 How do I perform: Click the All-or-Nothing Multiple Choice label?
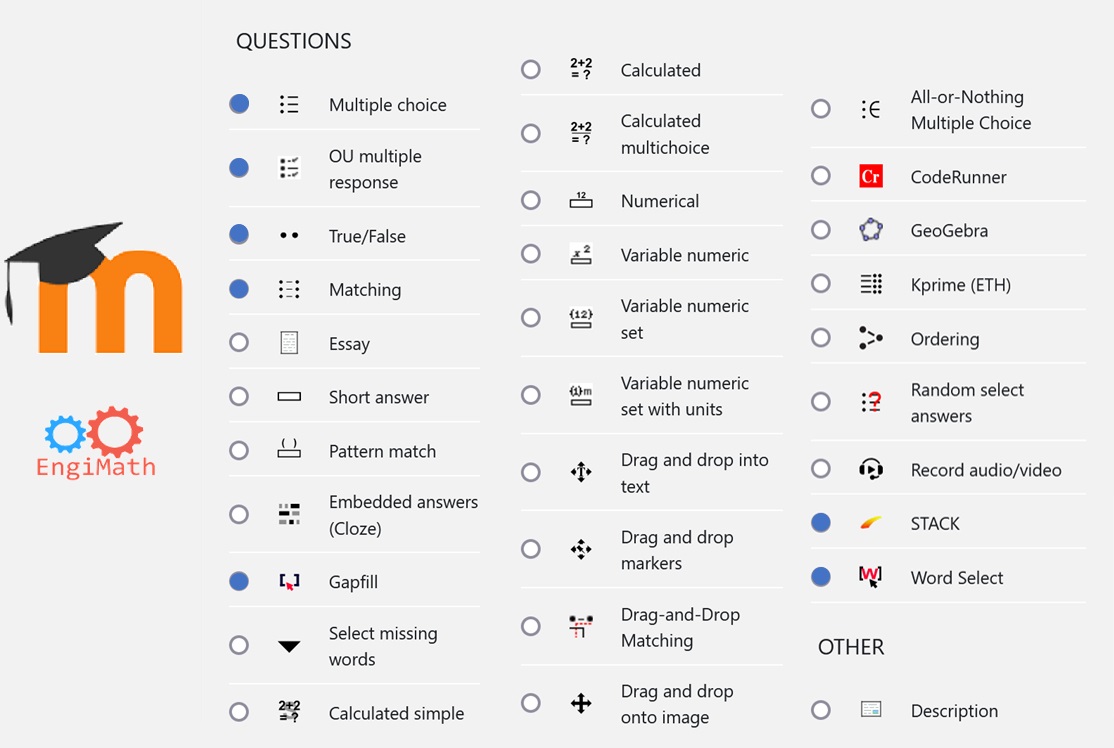970,110
